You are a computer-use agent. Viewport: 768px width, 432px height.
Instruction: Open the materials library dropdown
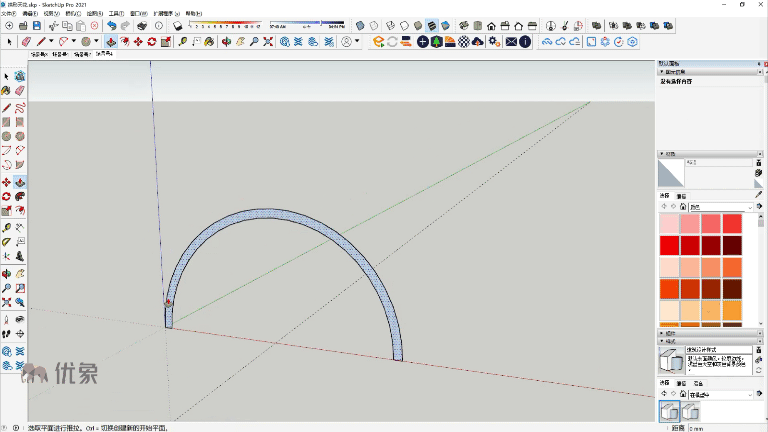pos(750,206)
